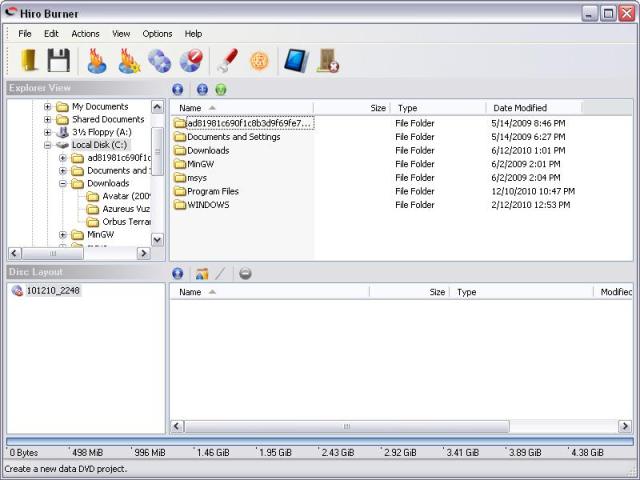
Task: Collapse Local Disk (C:) tree node
Action: (47, 145)
